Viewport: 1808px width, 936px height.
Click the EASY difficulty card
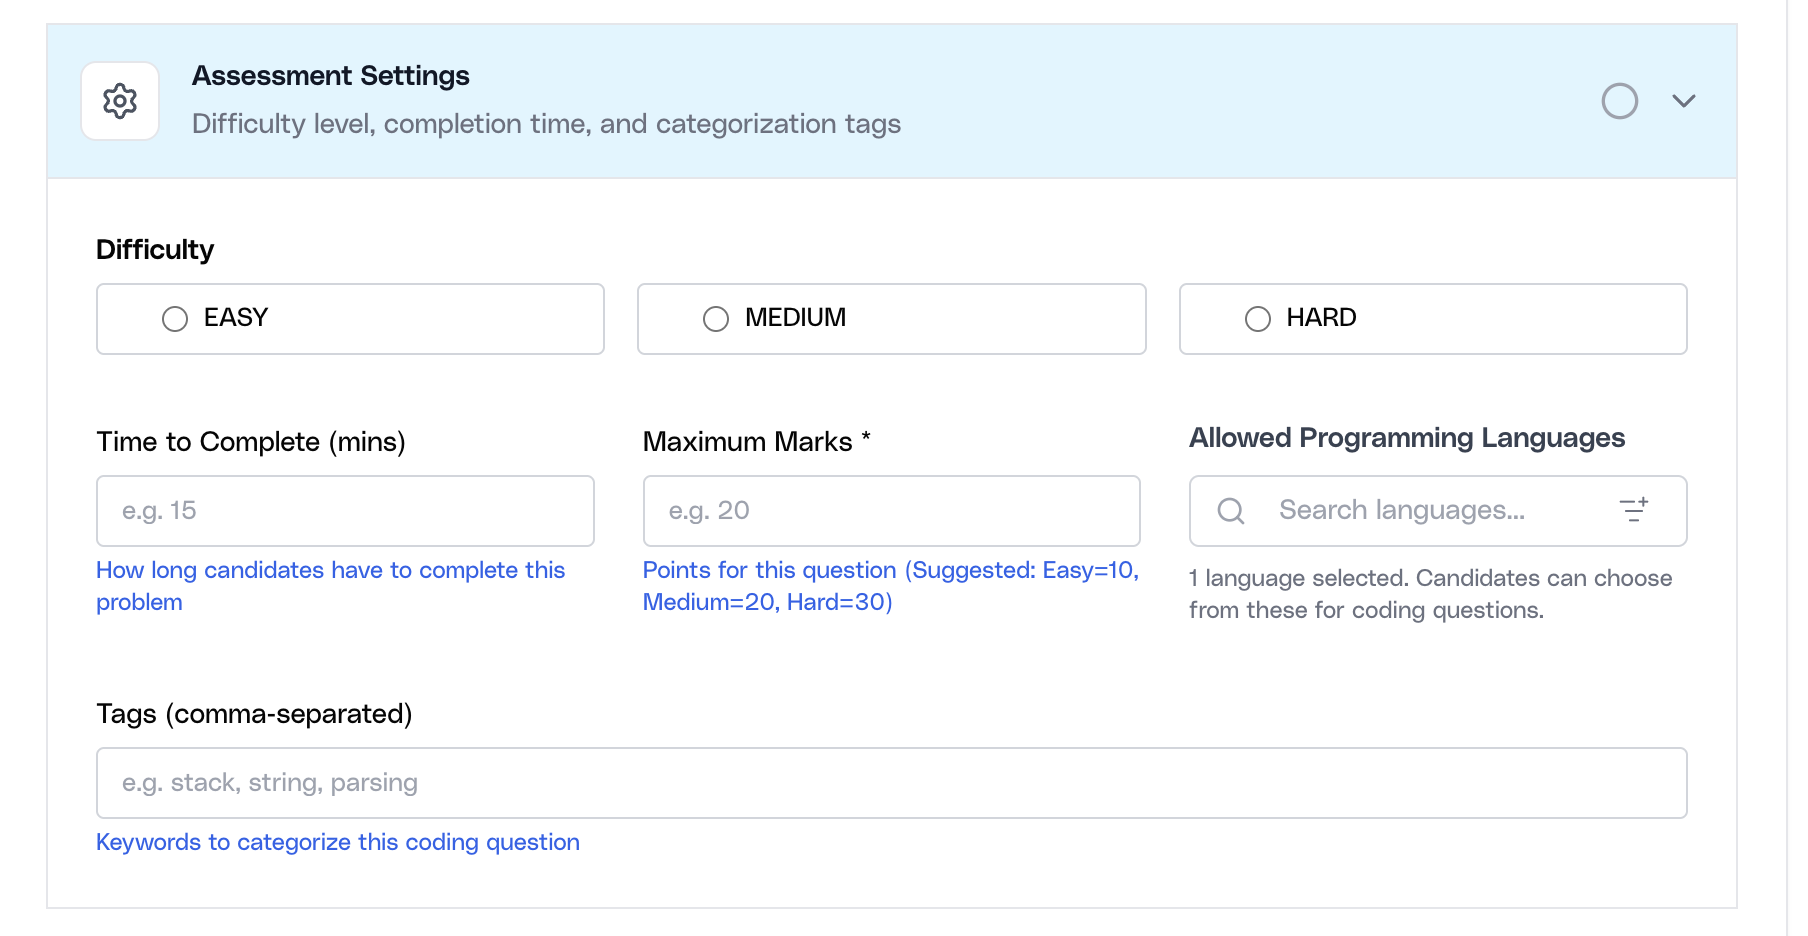click(349, 318)
